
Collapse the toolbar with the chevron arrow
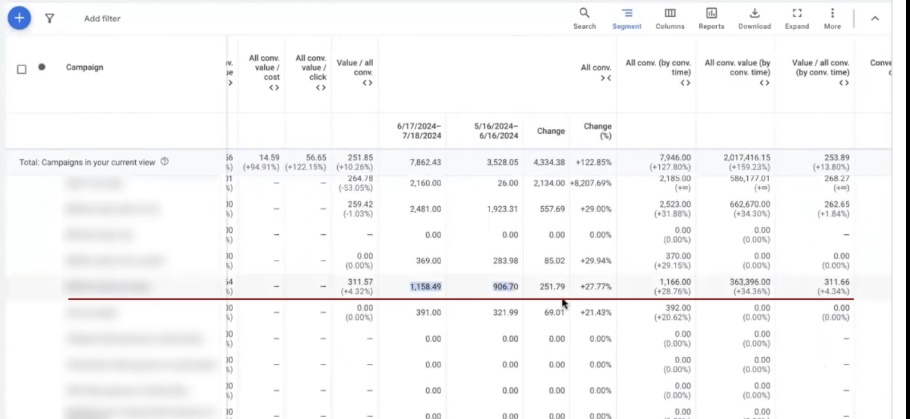(x=875, y=18)
